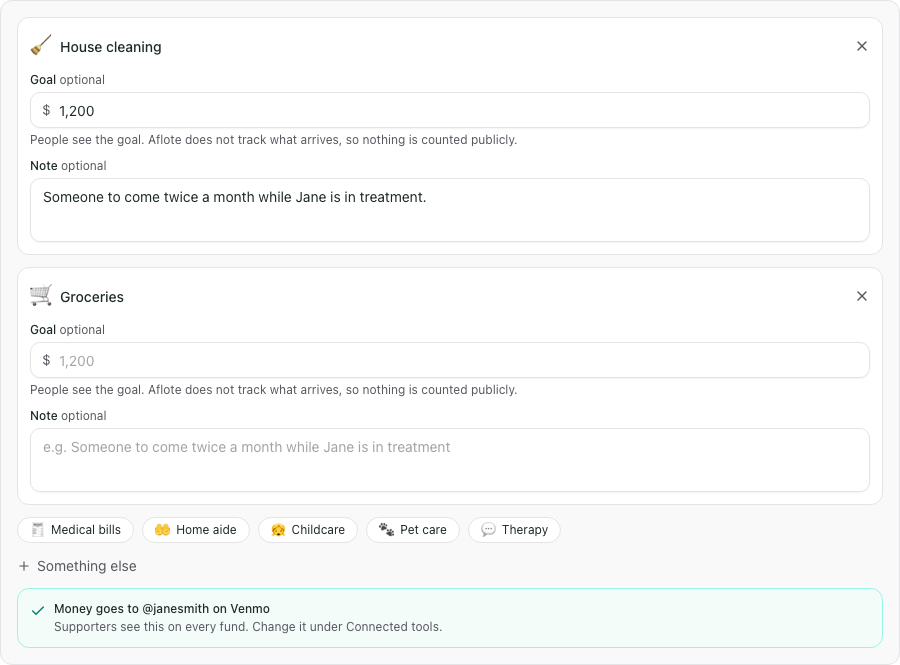The height and width of the screenshot is (665, 900).
Task: Edit the House cleaning note text box
Action: point(449,210)
